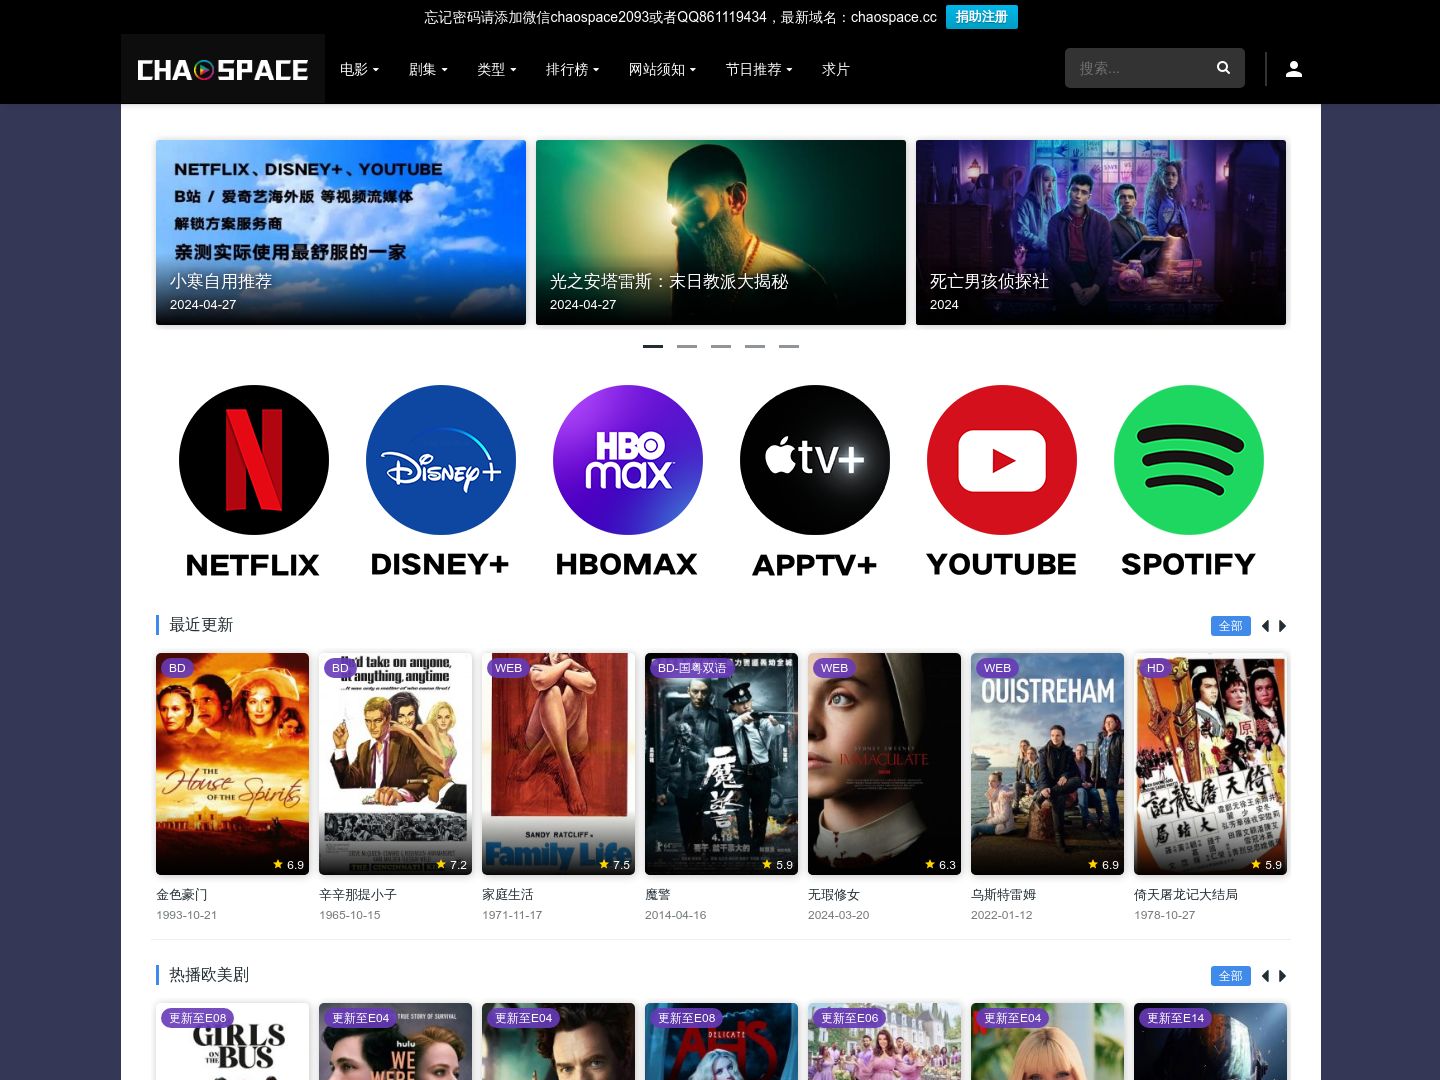Open 倚天屠龙记大结局 poster
Viewport: 1440px width, 1080px height.
coord(1210,764)
